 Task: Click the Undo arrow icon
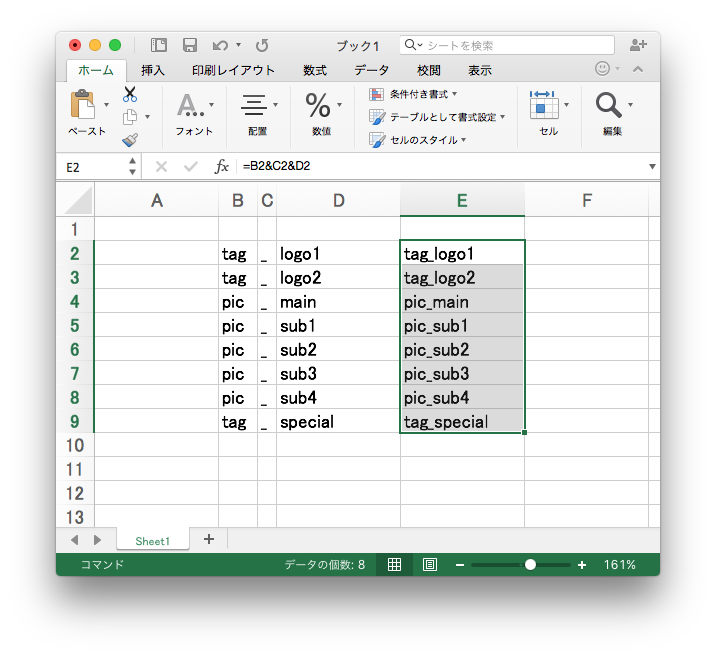pyautogui.click(x=220, y=45)
